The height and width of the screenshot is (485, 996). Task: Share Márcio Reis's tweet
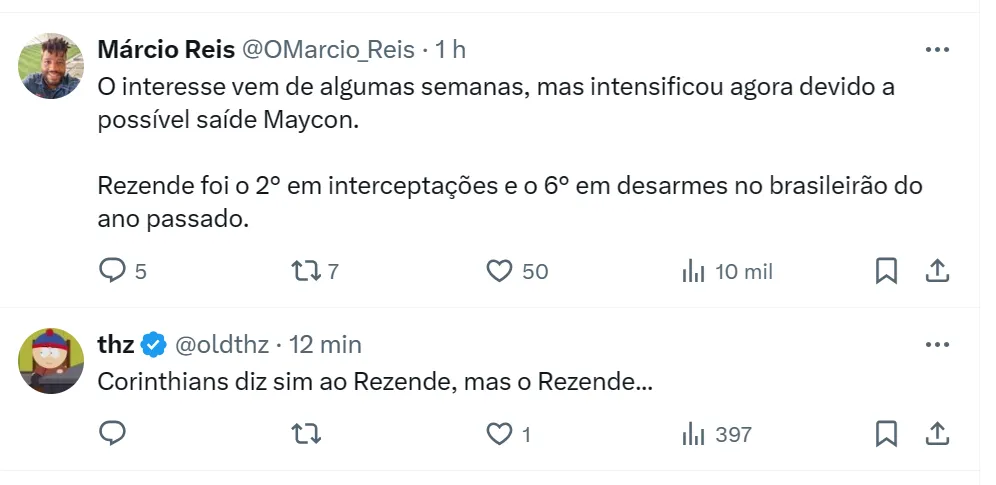coord(937,270)
